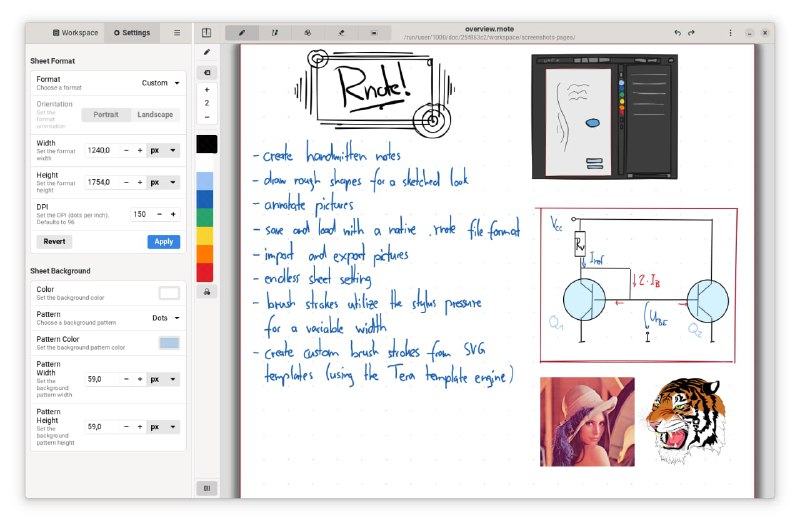Click the undo arrow
This screenshot has width=800, height=526.
pyautogui.click(x=677, y=33)
